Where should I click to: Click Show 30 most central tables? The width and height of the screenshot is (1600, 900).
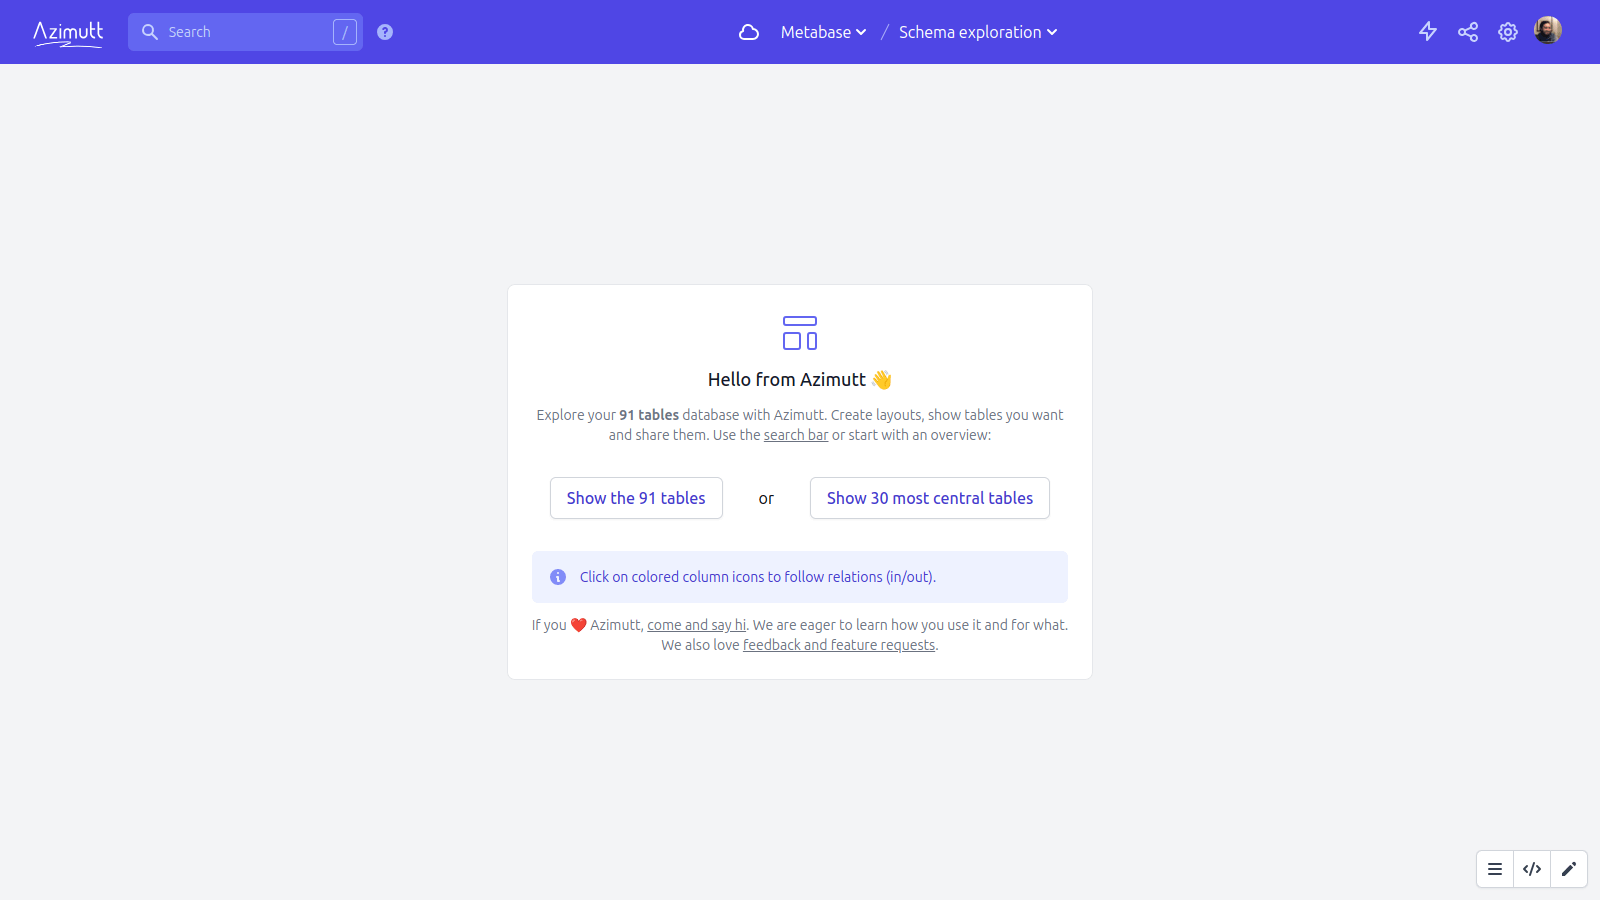(x=929, y=498)
